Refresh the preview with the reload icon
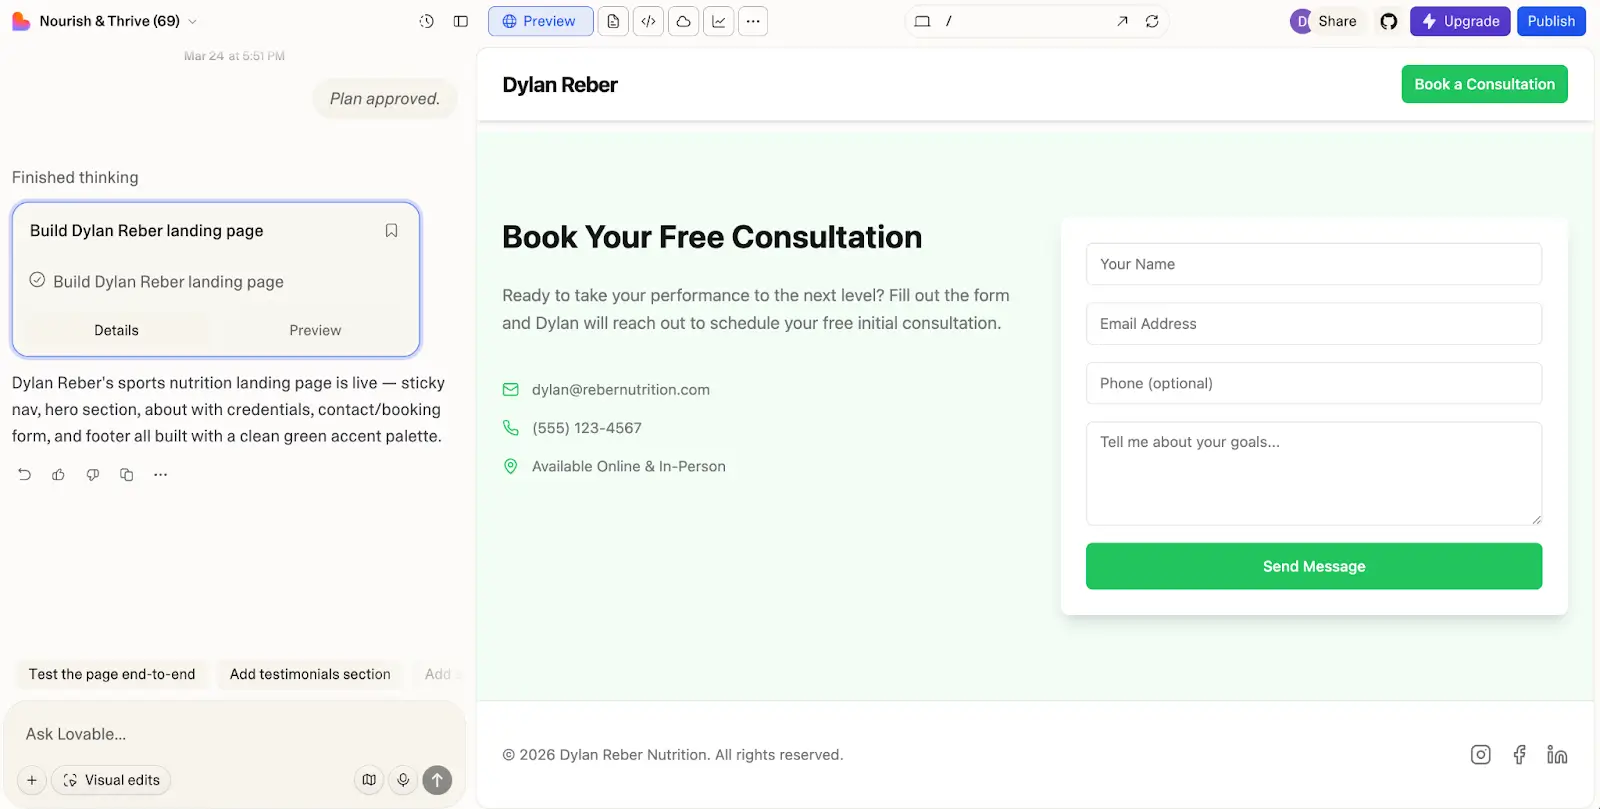 (x=1152, y=21)
